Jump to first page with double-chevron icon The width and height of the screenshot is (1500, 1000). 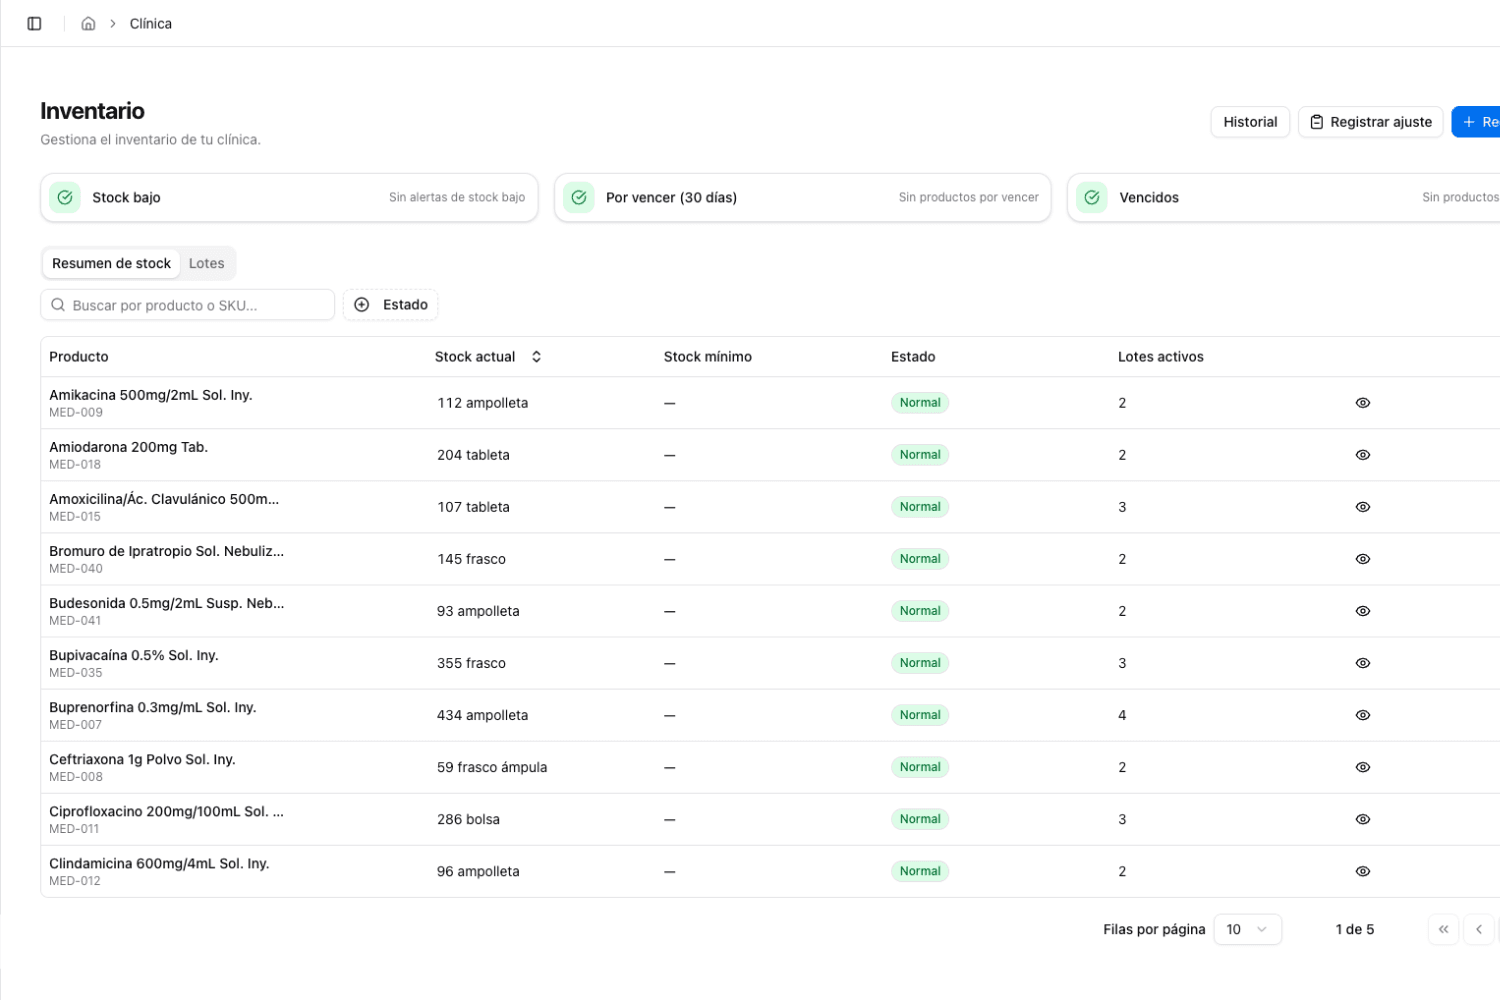click(1443, 929)
